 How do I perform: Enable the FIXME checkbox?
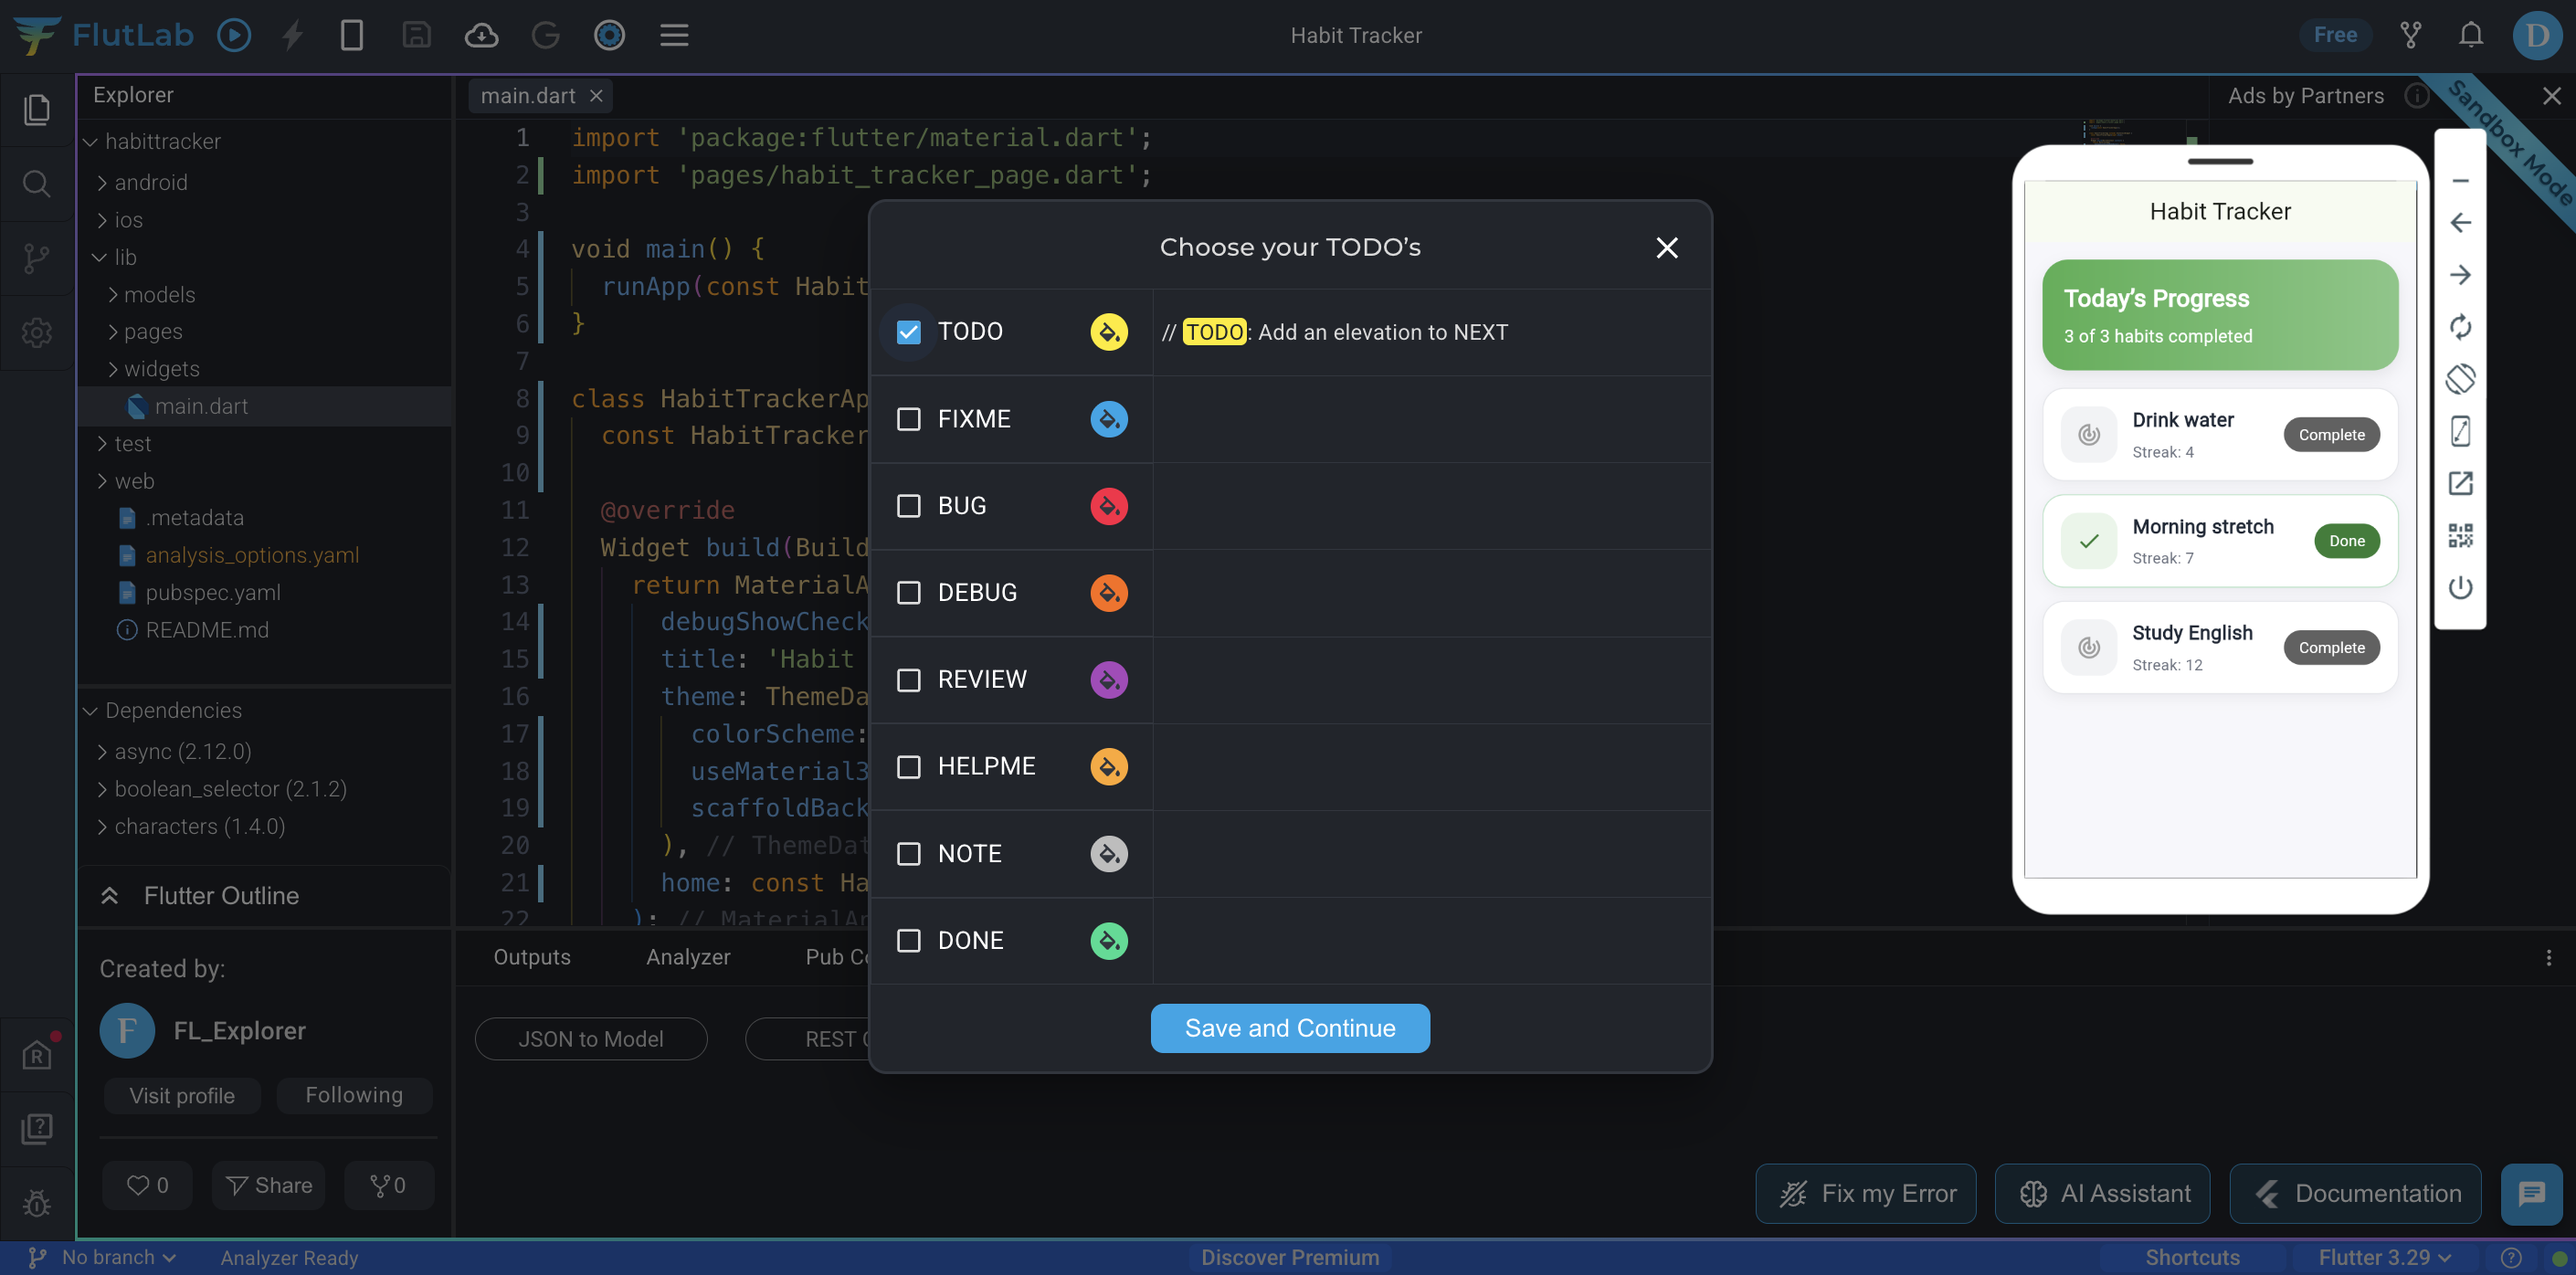[x=908, y=419]
